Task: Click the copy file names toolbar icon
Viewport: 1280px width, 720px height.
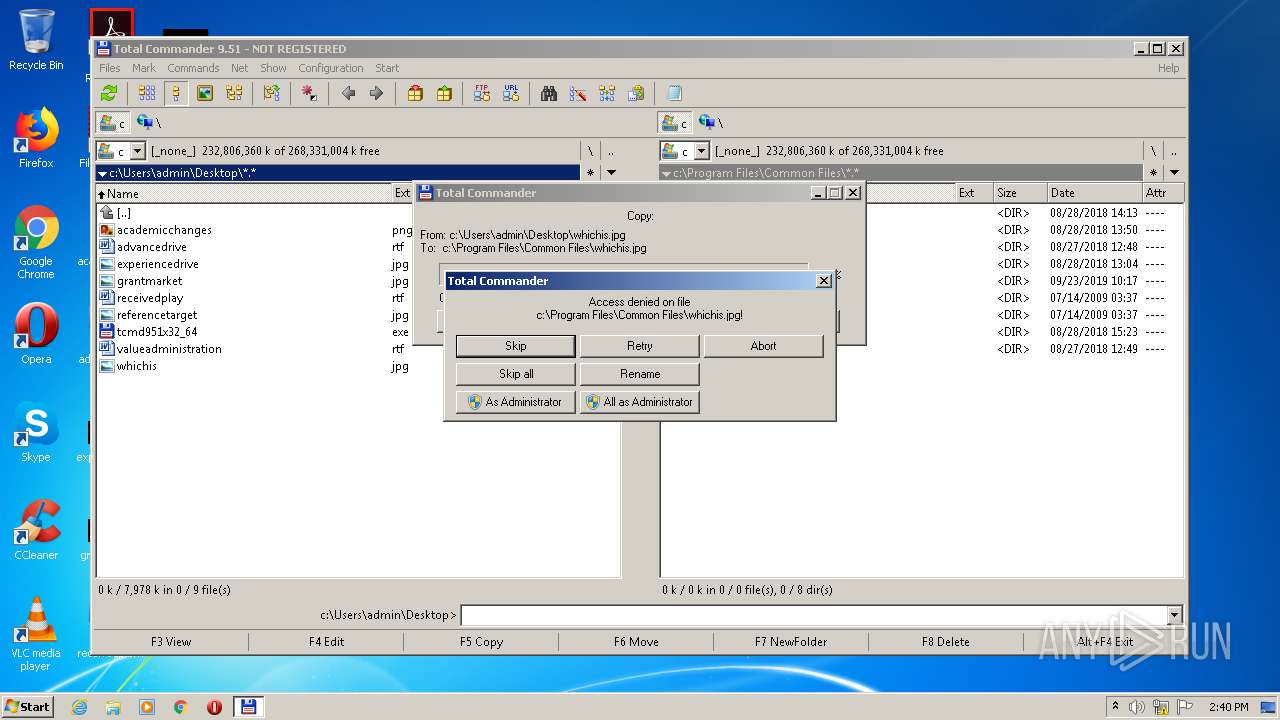Action: pyautogui.click(x=636, y=93)
